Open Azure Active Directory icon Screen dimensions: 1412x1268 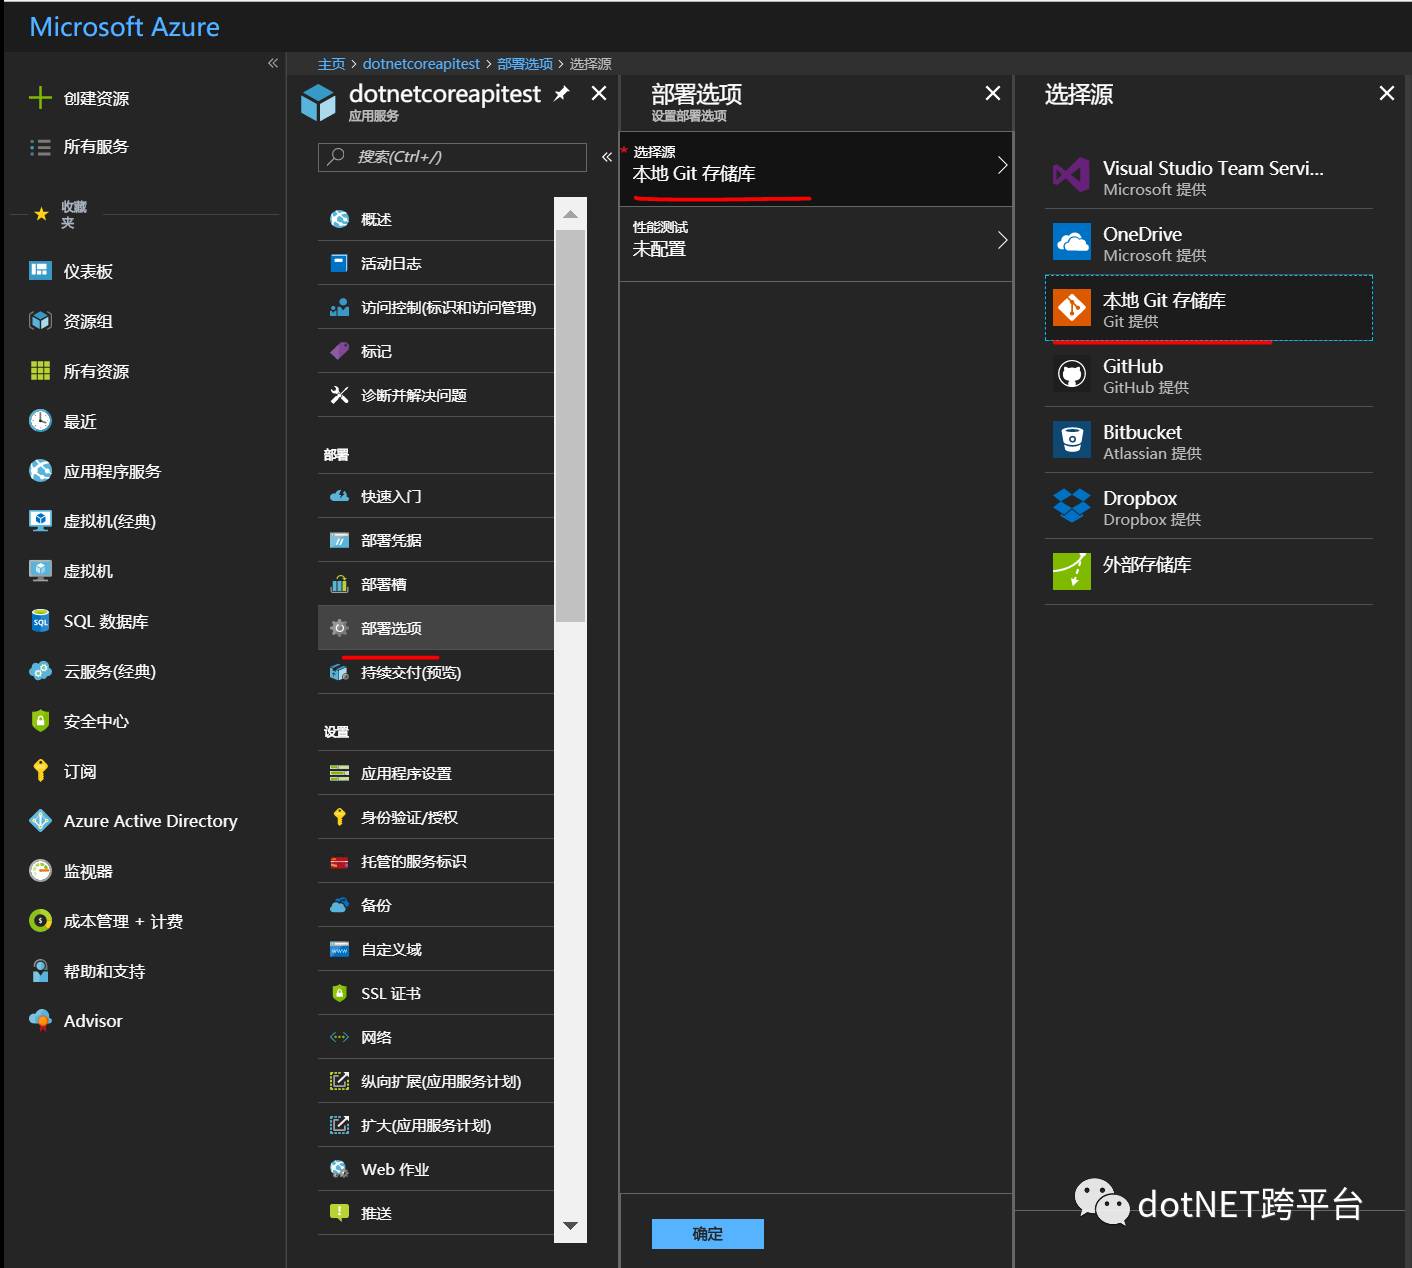(40, 821)
